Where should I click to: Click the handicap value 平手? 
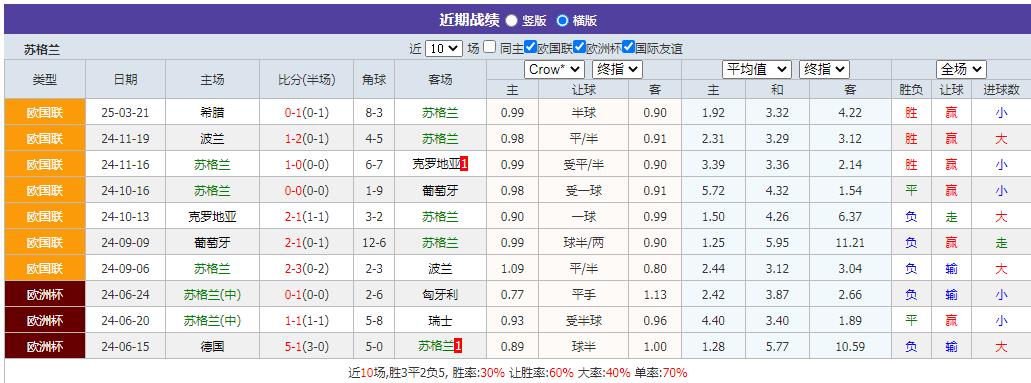pyautogui.click(x=584, y=294)
